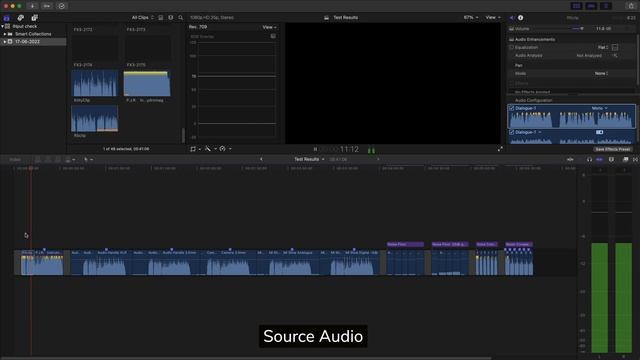The height and width of the screenshot is (360, 640).
Task: Show the Titles and Generators sidebar icon
Action: click(34, 18)
